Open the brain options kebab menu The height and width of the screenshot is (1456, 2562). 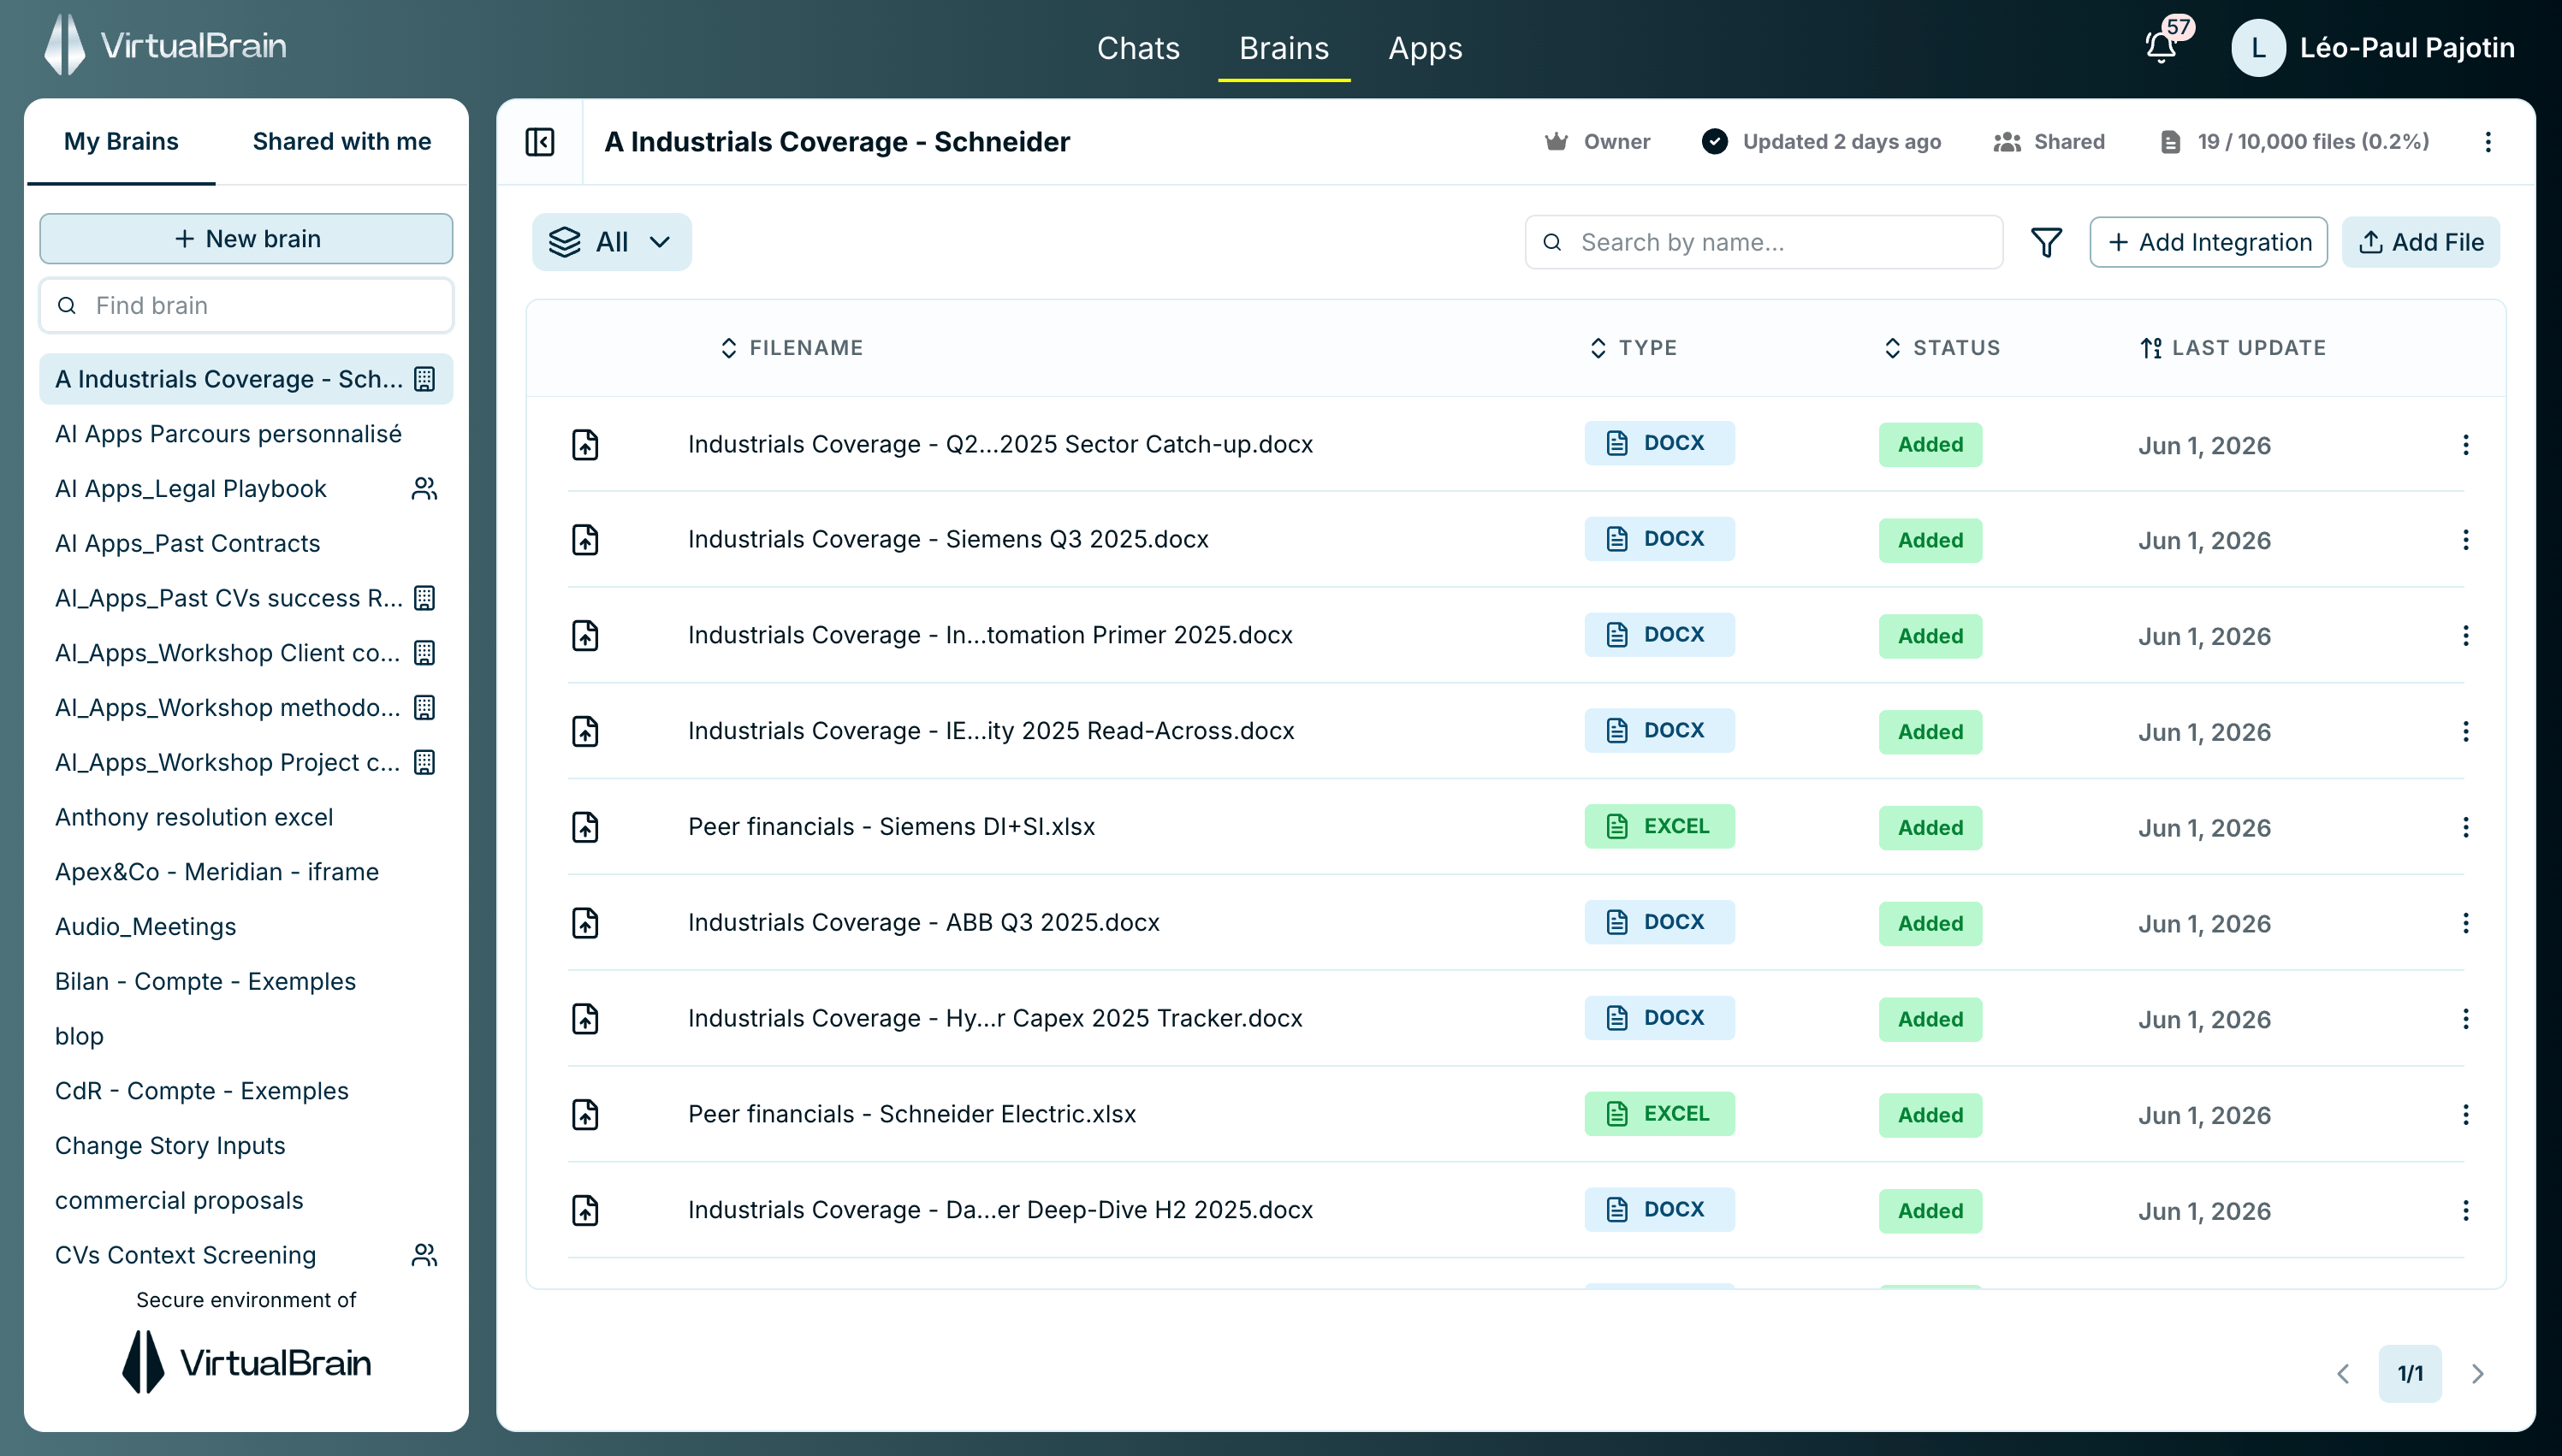[2488, 142]
